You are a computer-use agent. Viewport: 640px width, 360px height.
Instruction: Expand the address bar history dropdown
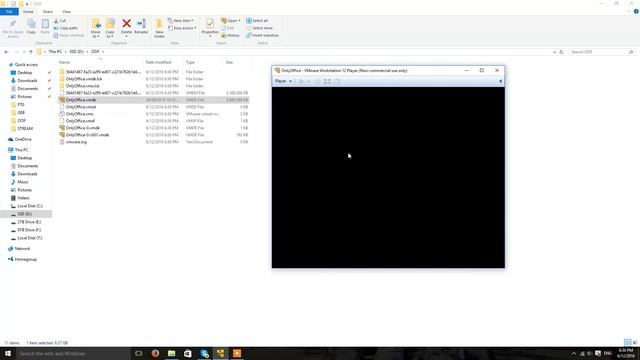(554, 52)
